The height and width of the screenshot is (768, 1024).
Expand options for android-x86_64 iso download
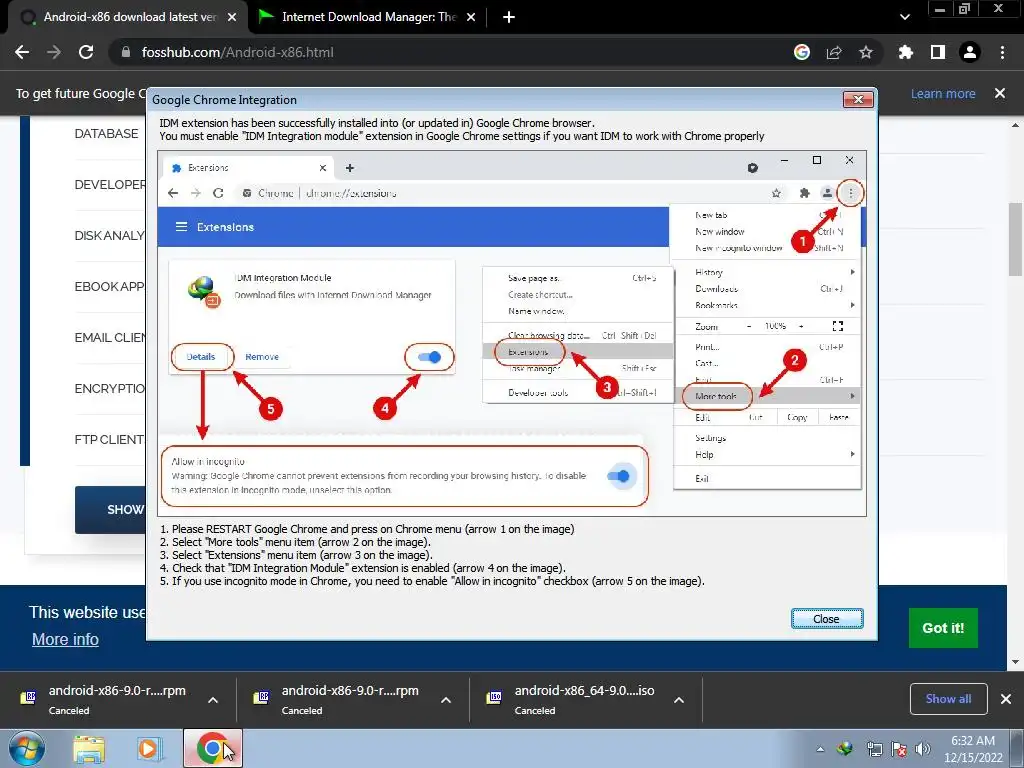(x=679, y=700)
